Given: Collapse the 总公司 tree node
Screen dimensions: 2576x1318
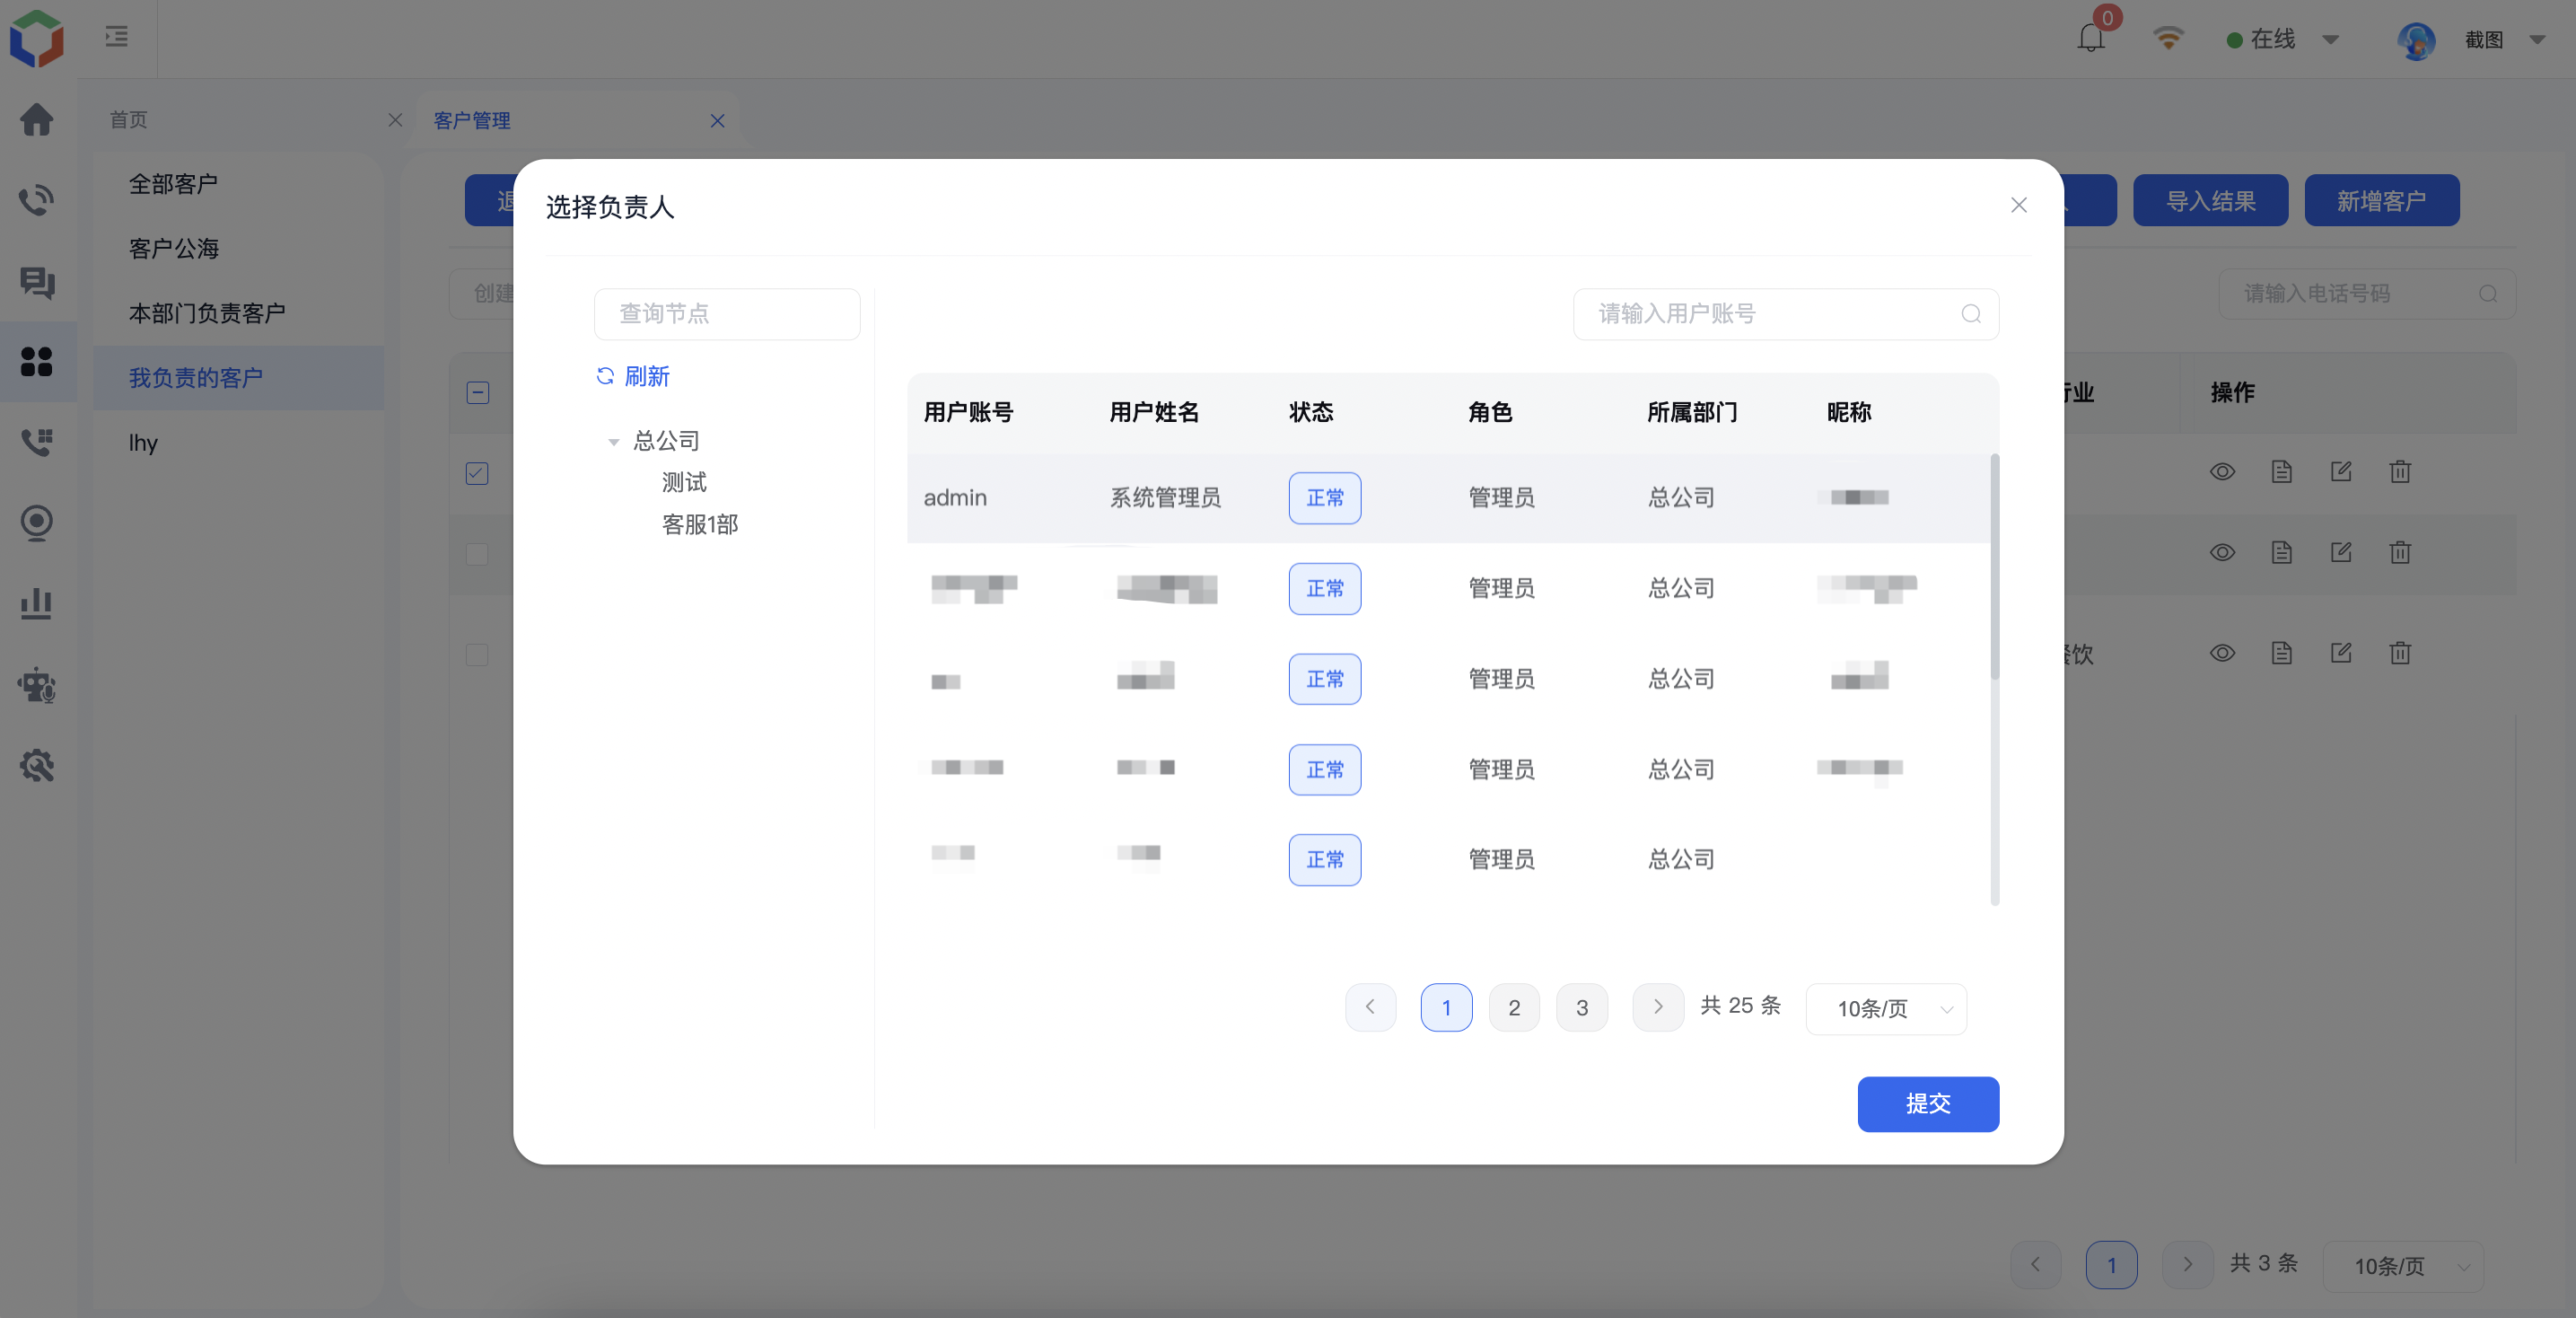Looking at the screenshot, I should (613, 441).
